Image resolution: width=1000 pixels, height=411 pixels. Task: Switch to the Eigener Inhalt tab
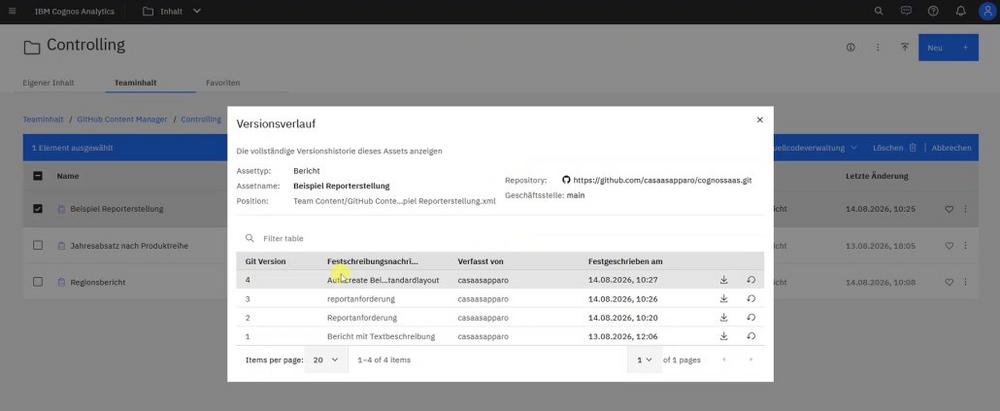pos(48,83)
